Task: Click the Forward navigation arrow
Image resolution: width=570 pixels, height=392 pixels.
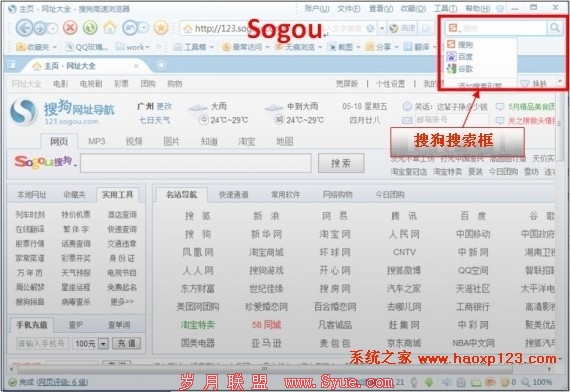Action: click(41, 28)
